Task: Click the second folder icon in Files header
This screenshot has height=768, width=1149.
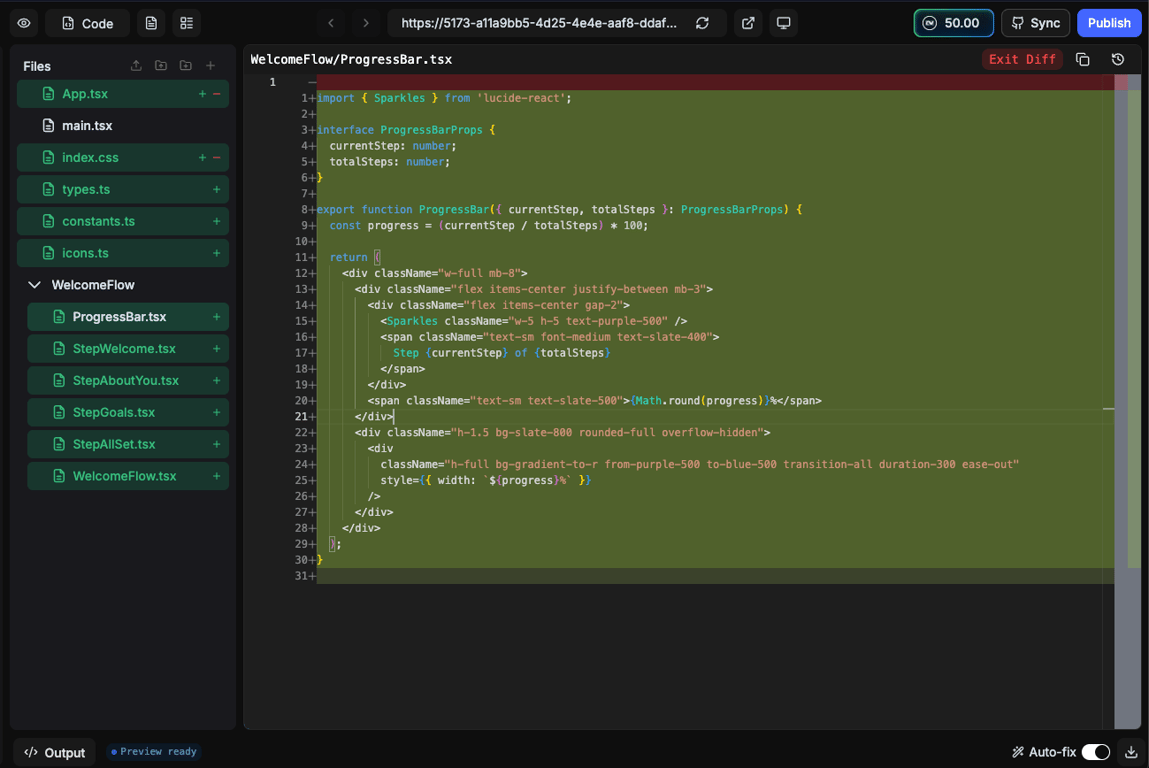Action: coord(185,65)
